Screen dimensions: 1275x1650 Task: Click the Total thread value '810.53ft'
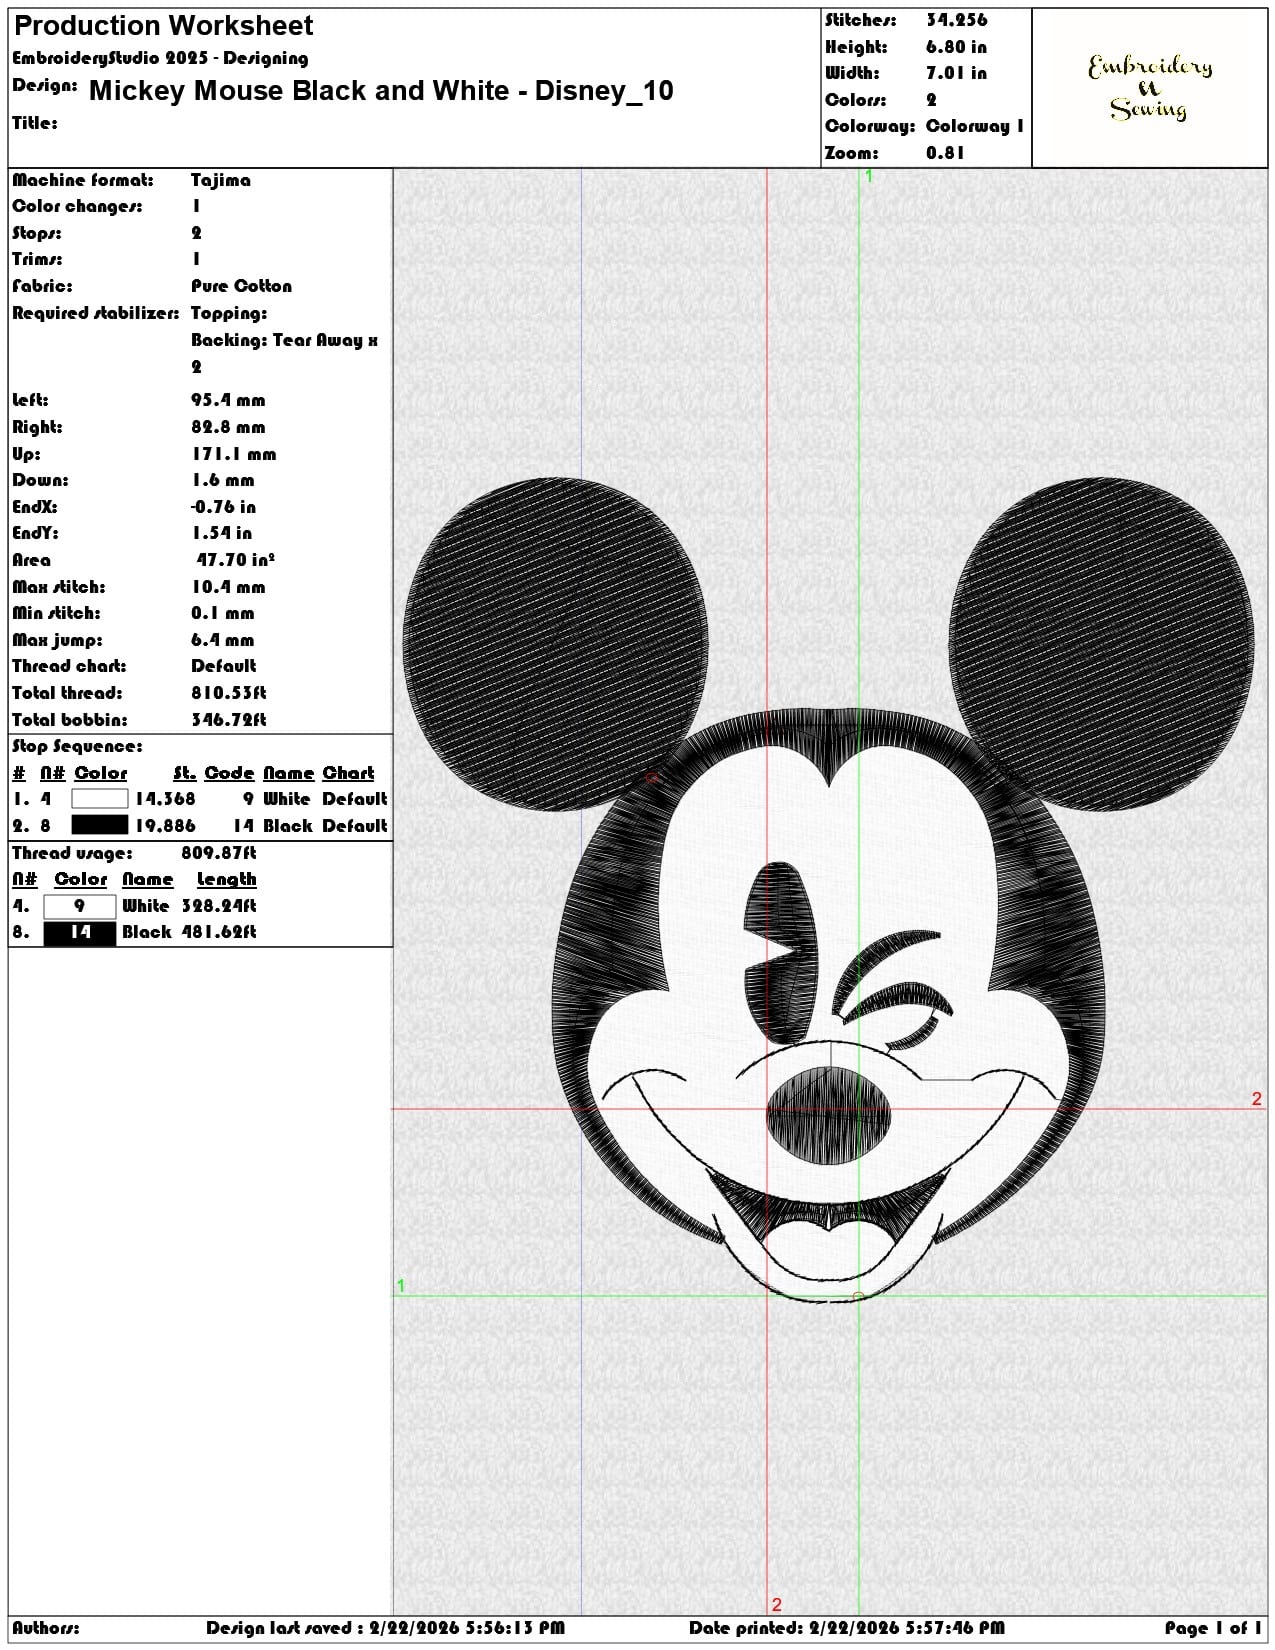[x=229, y=693]
